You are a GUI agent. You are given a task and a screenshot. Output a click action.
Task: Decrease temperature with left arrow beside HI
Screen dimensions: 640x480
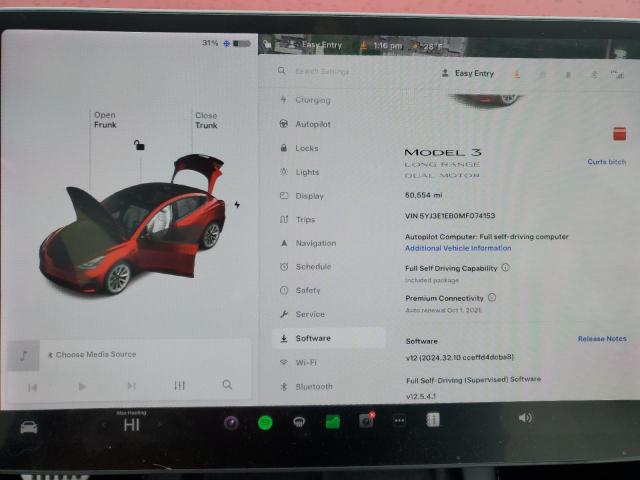click(x=104, y=425)
